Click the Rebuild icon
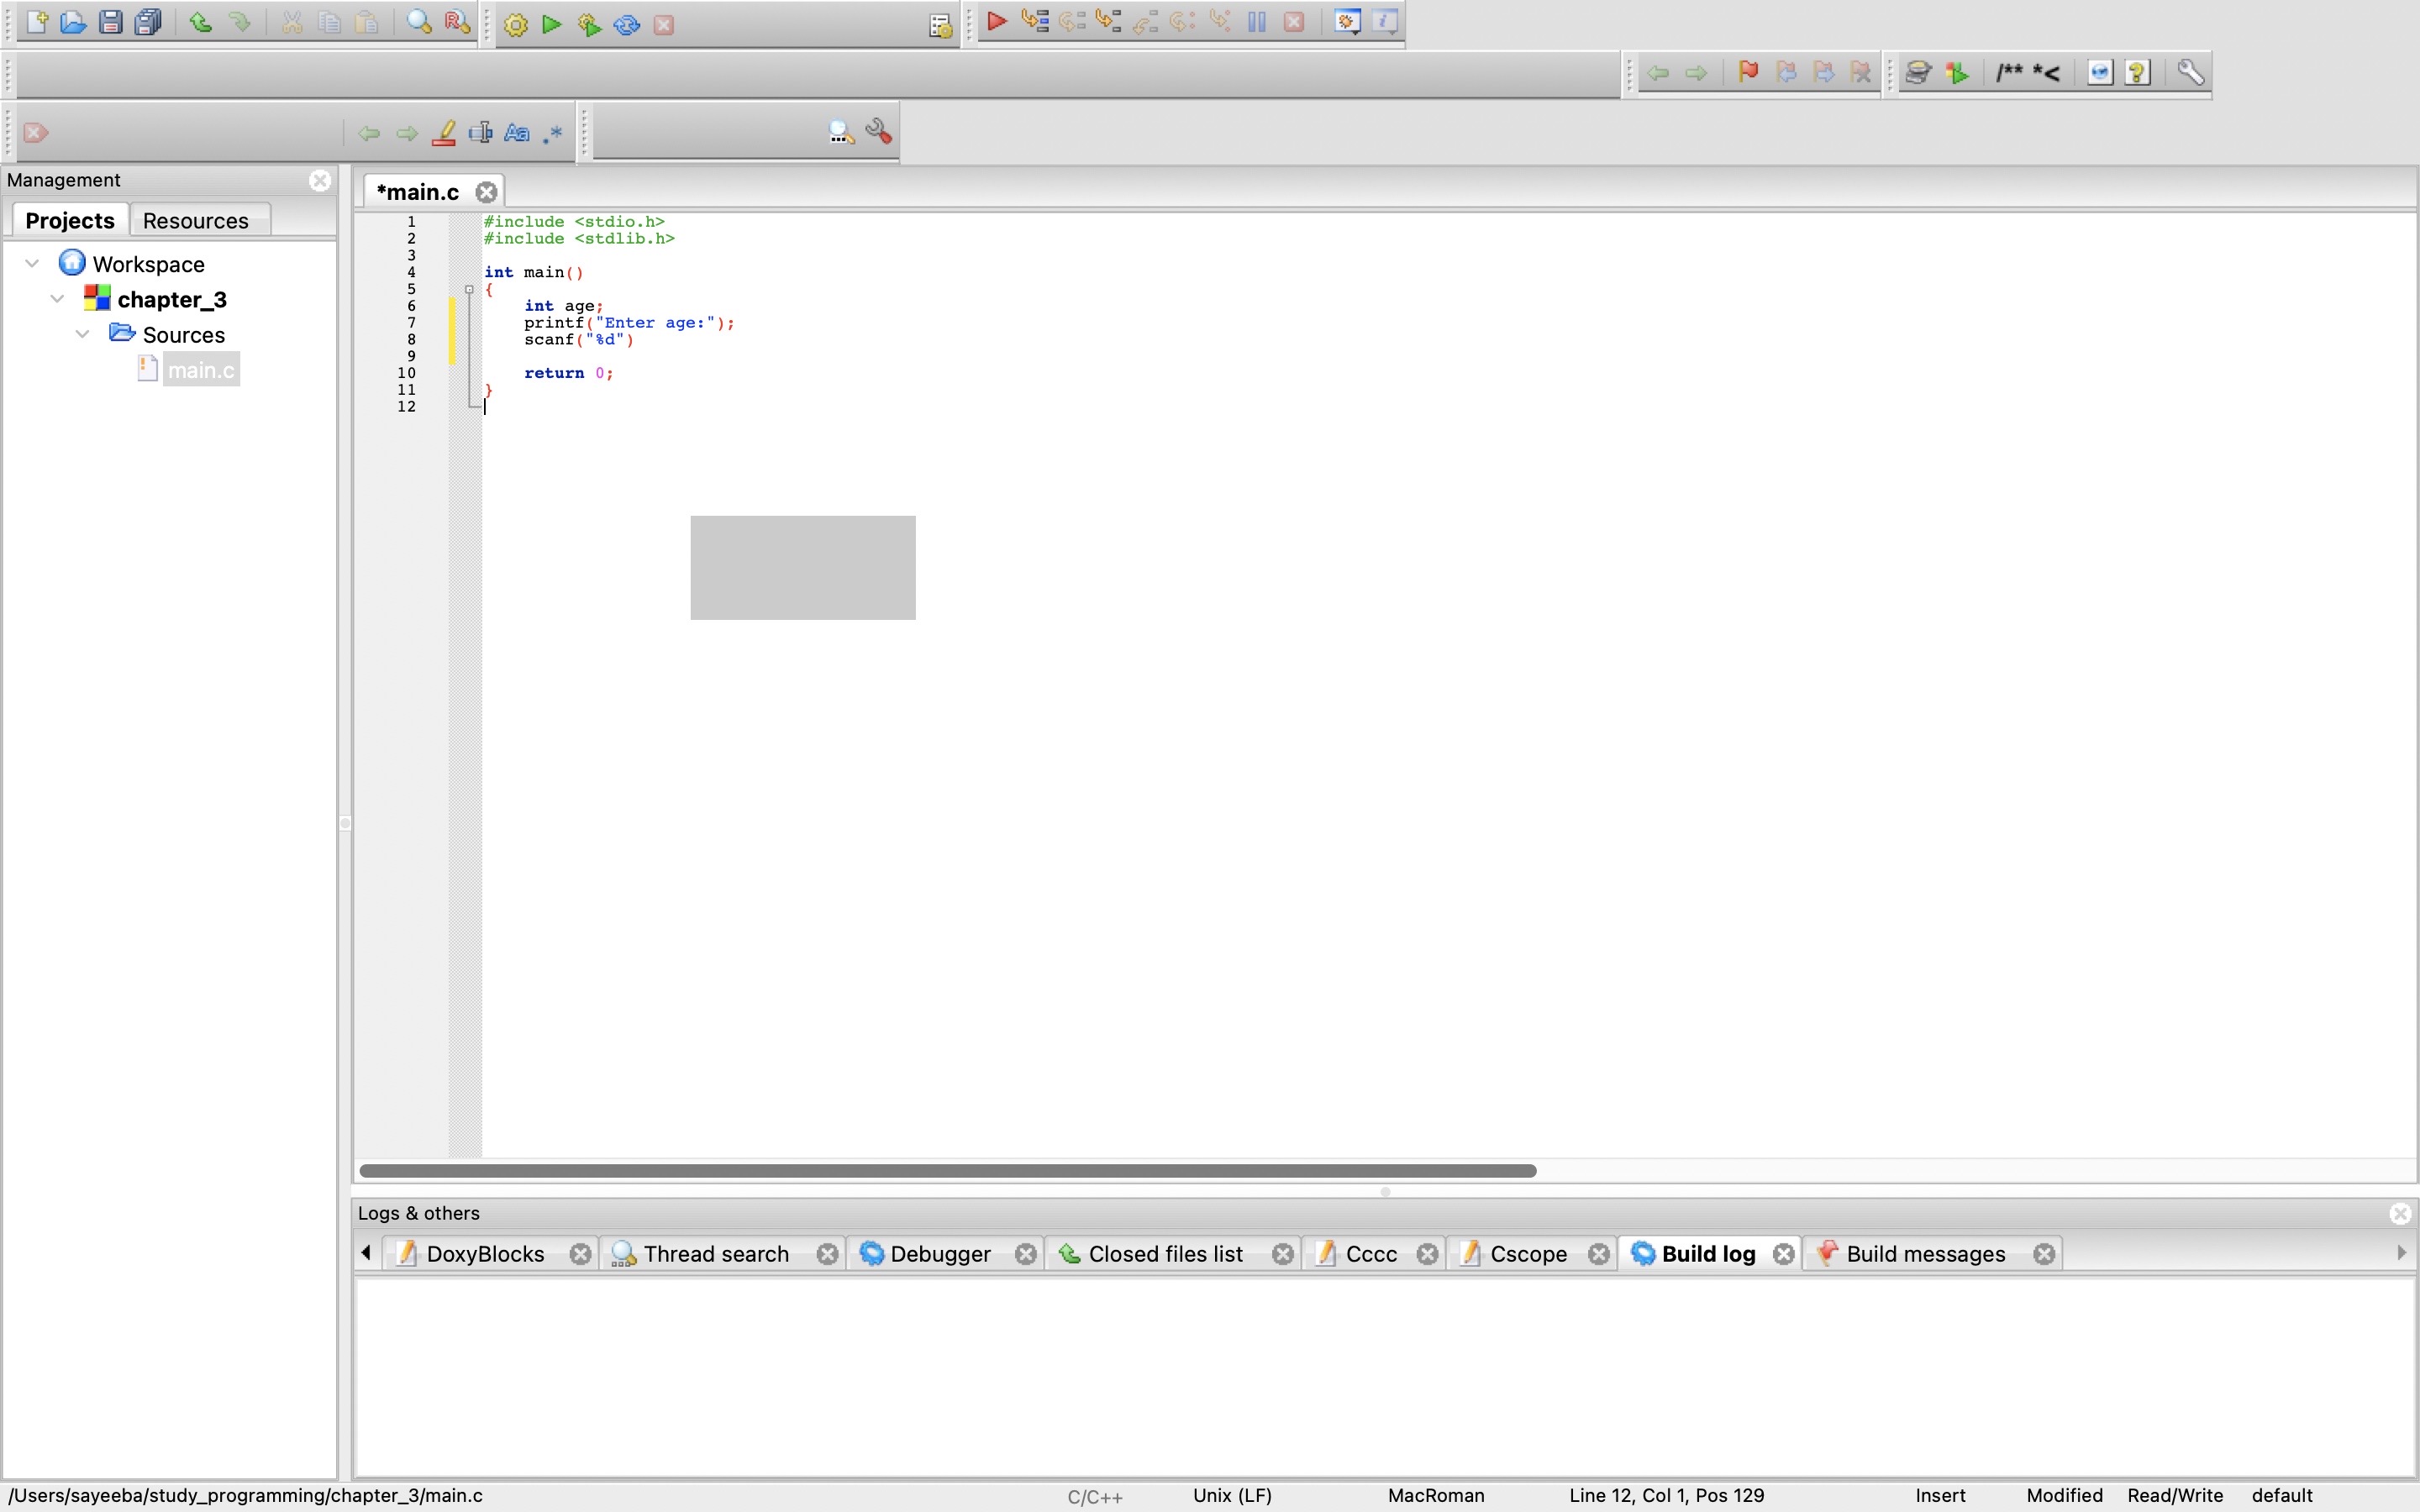The height and width of the screenshot is (1512, 2420). 627,24
